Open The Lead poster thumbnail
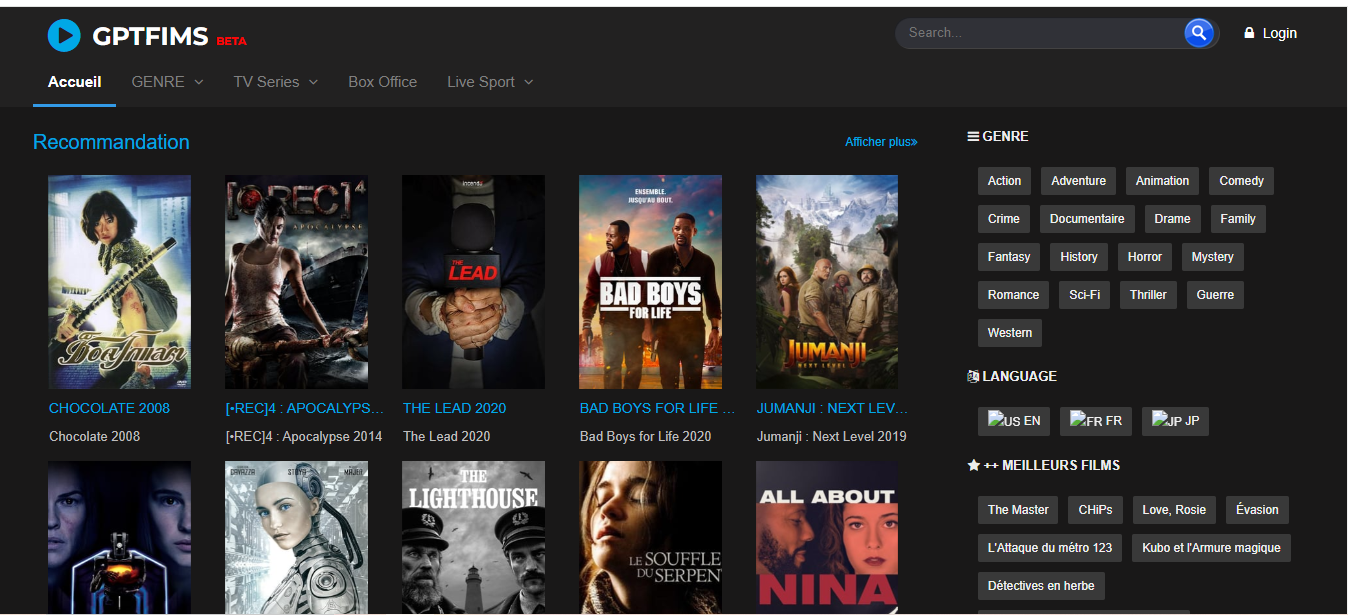Screen dimensions: 1348x615 (x=474, y=282)
